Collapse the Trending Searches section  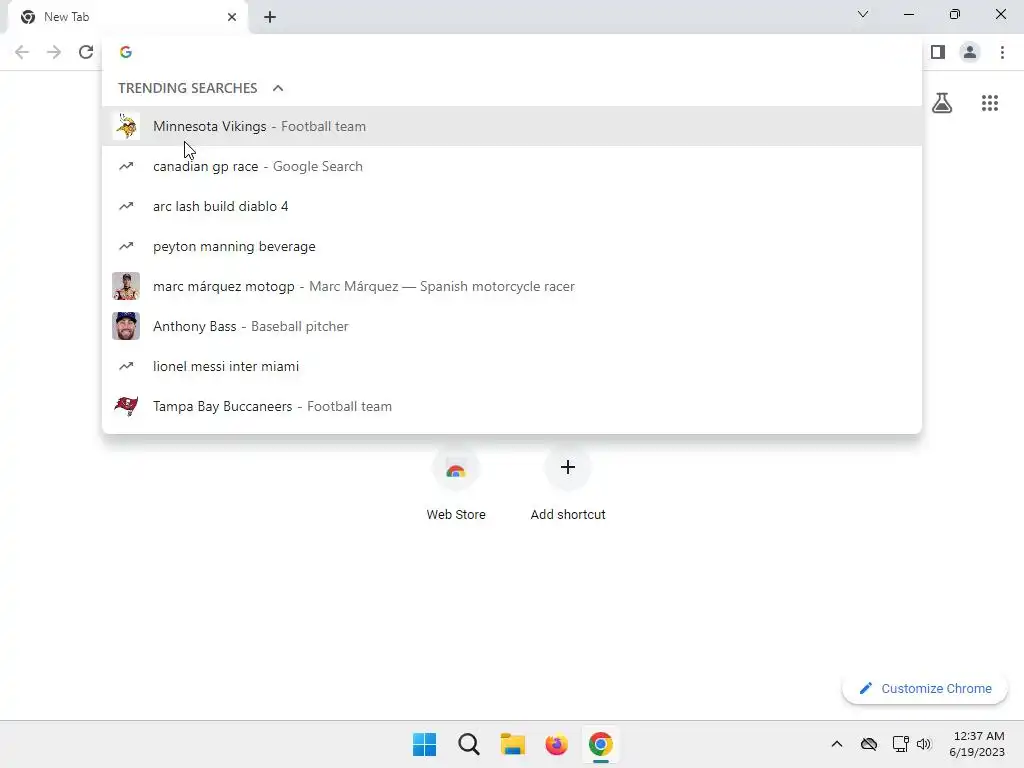pos(278,88)
